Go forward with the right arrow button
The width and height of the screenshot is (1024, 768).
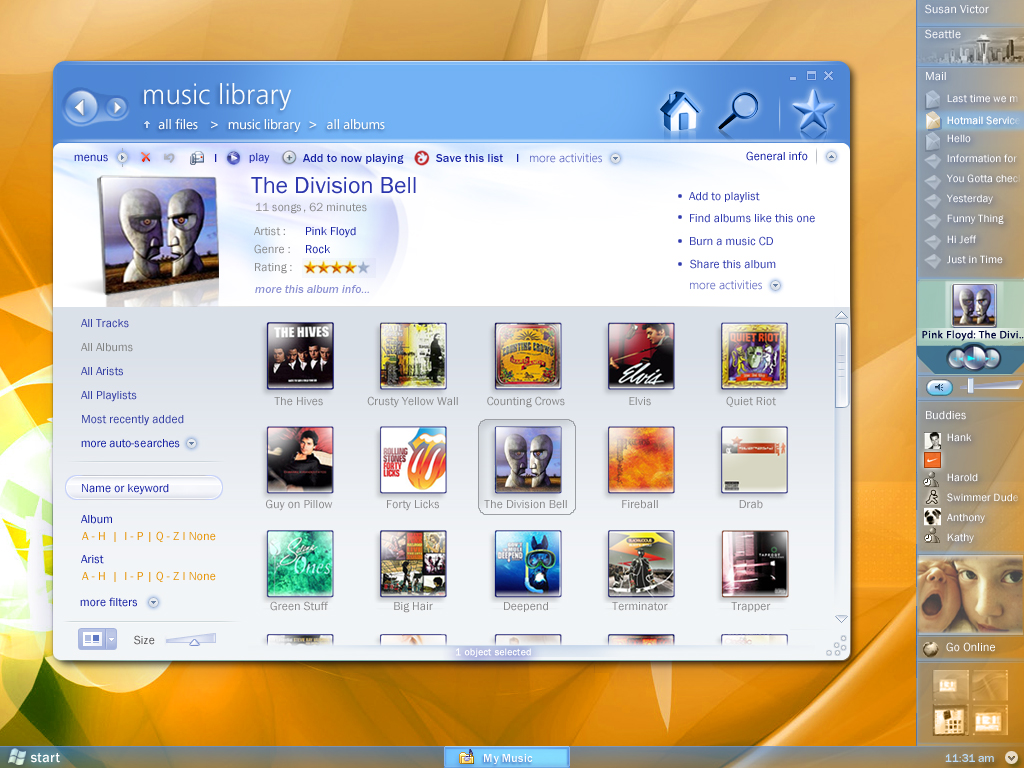pyautogui.click(x=116, y=106)
